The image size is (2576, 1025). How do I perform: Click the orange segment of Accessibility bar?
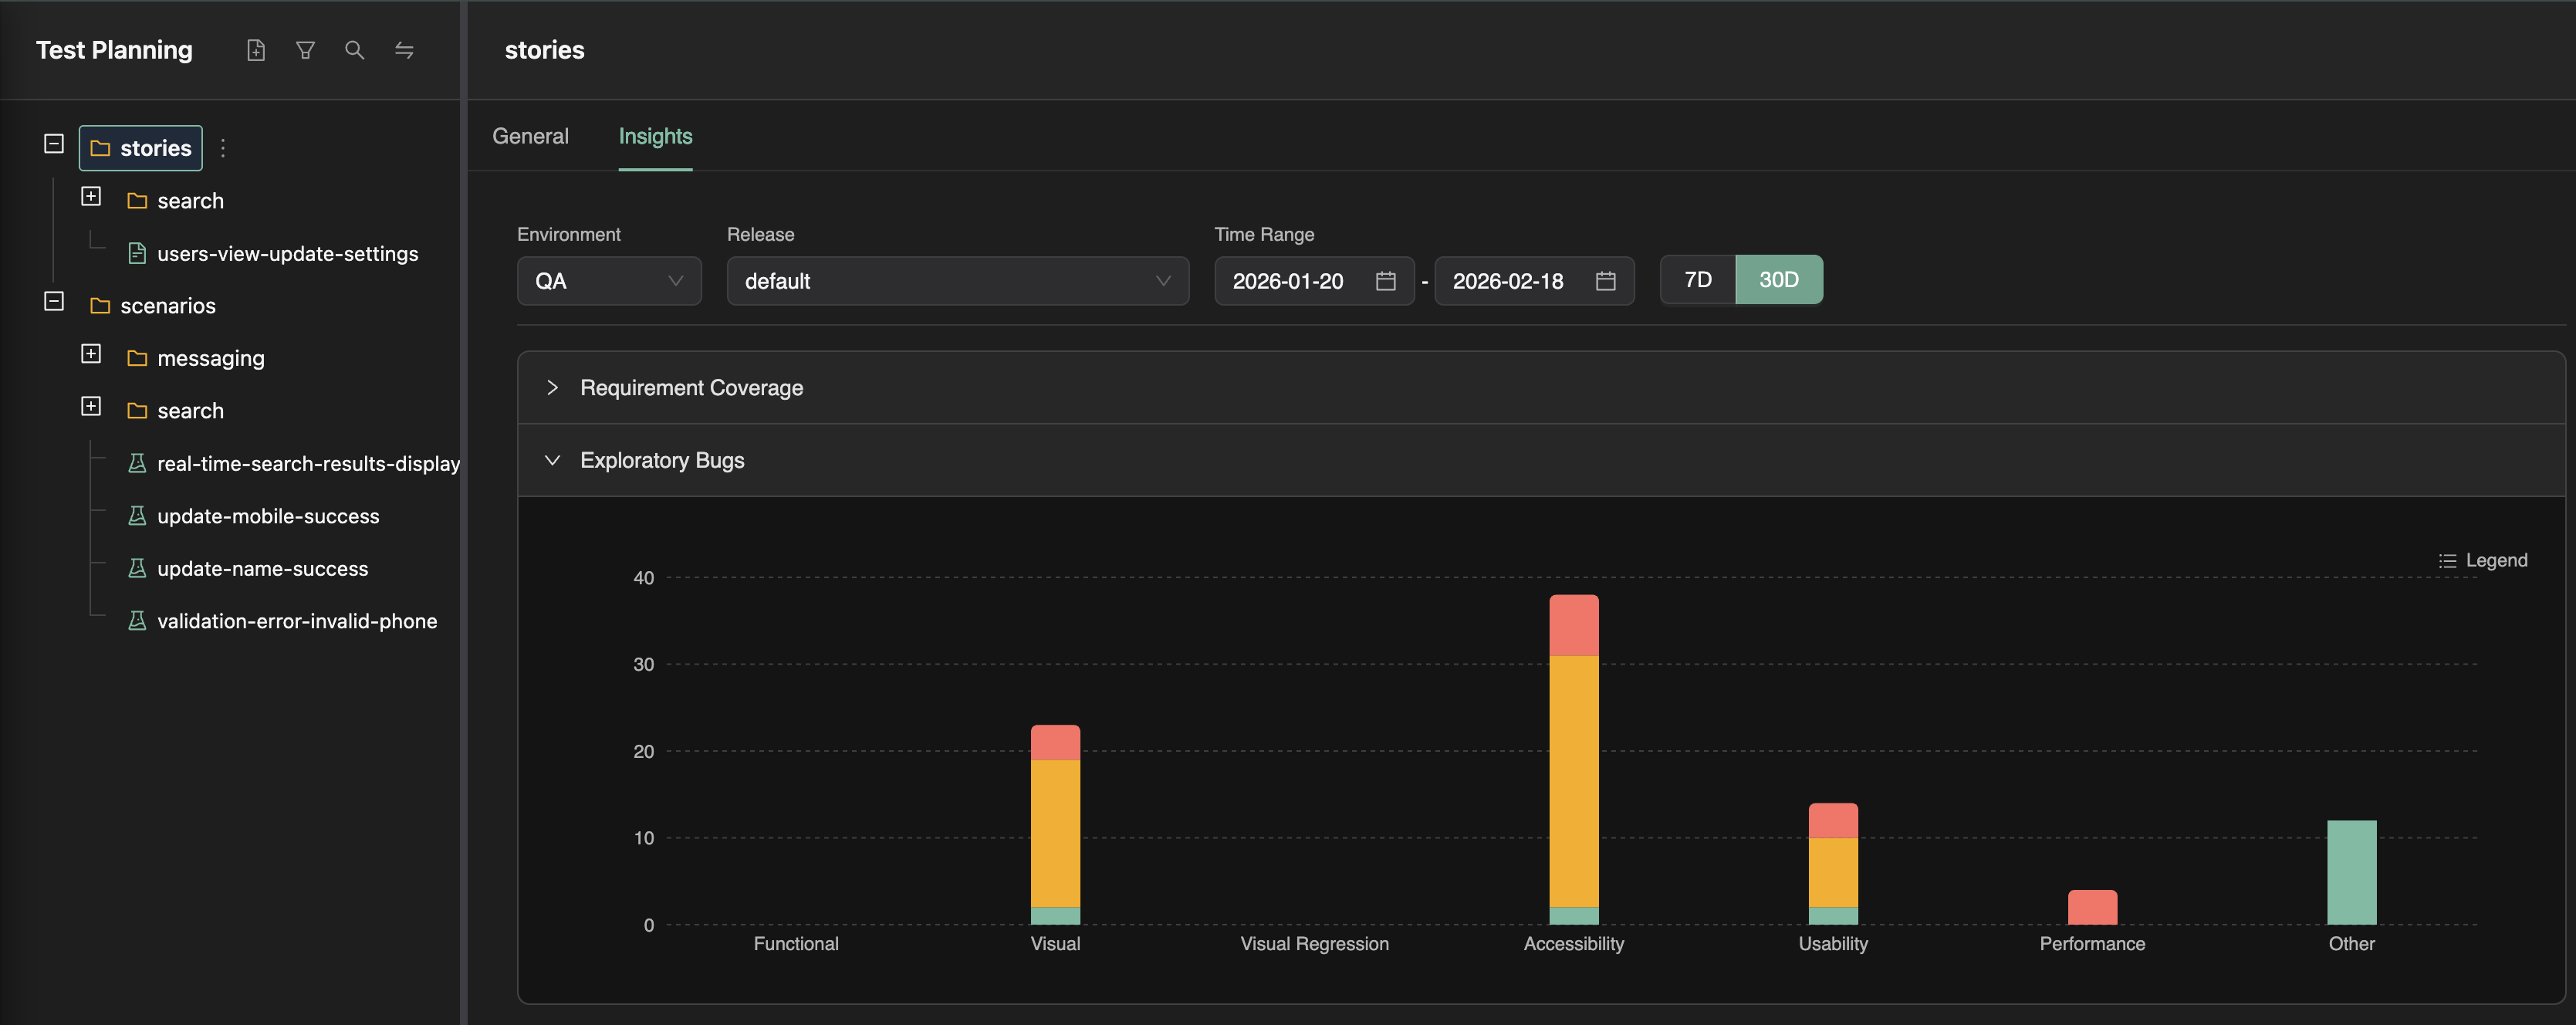[x=1573, y=780]
